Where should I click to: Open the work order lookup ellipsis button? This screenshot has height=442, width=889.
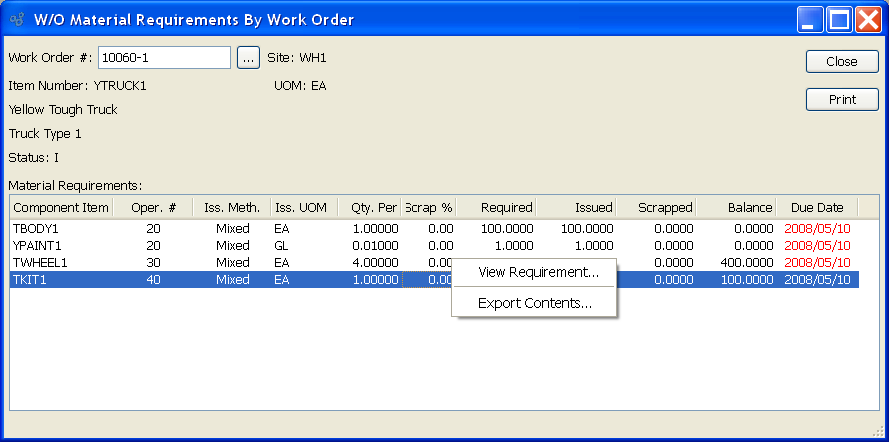coord(248,58)
